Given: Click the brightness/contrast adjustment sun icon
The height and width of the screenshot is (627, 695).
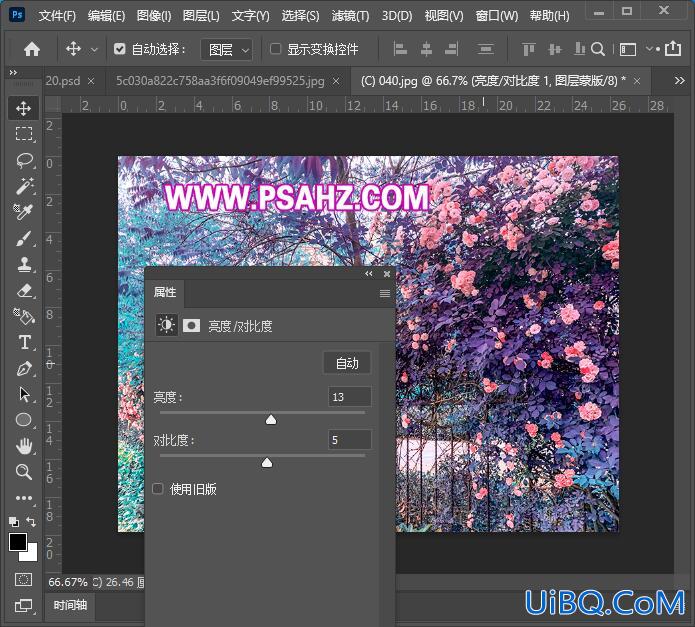Looking at the screenshot, I should coord(166,325).
